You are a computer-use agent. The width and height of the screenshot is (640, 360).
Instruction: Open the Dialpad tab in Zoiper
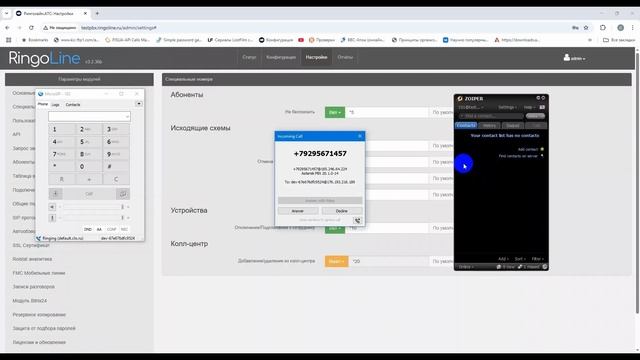point(513,125)
